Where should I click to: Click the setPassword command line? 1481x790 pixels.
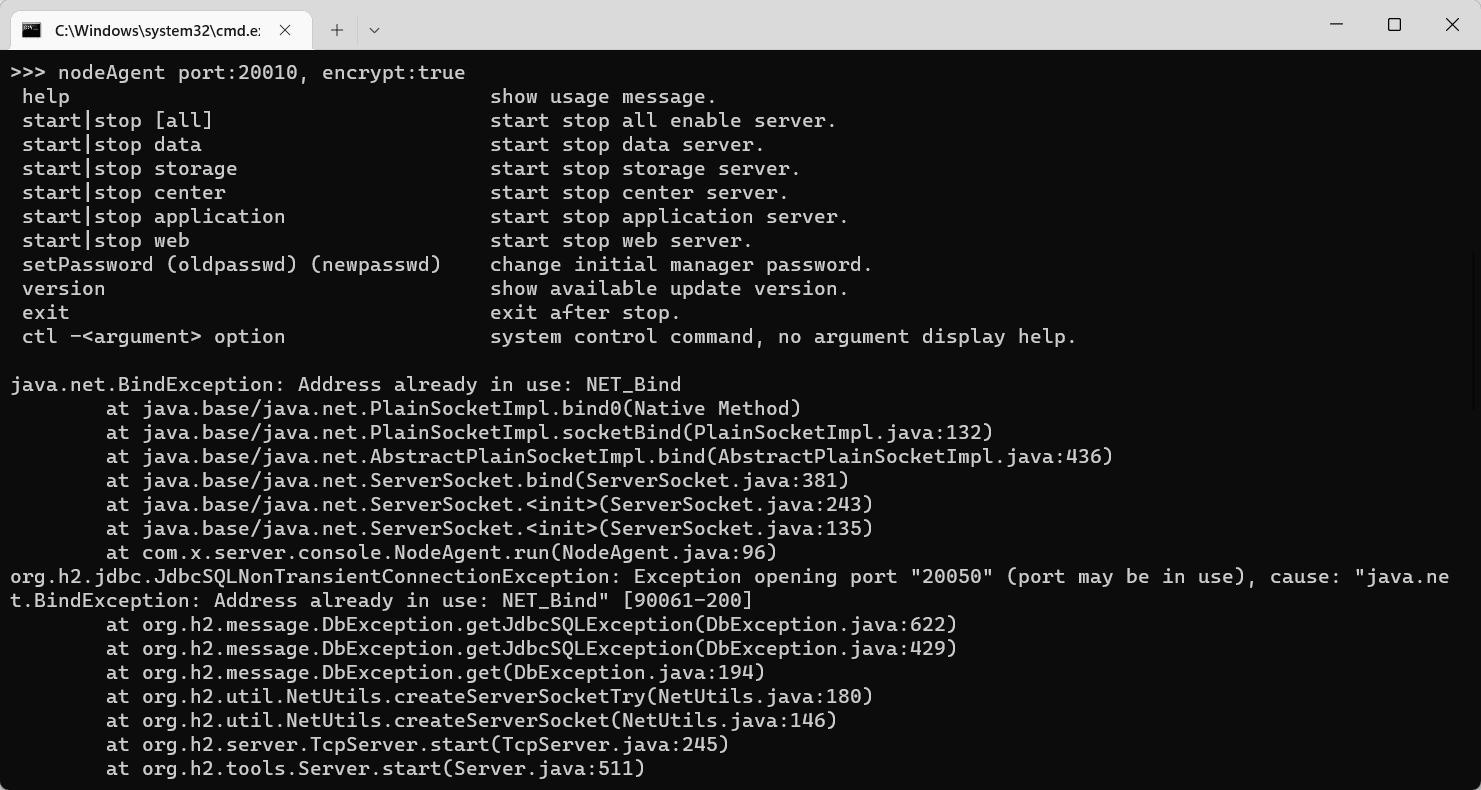point(232,265)
